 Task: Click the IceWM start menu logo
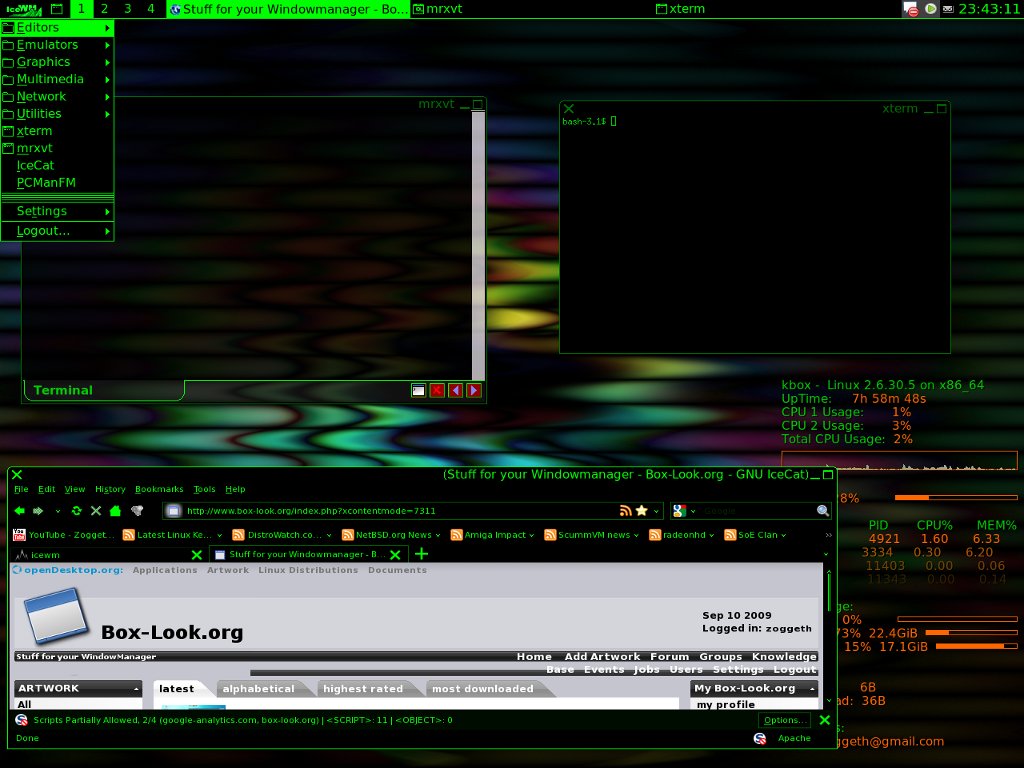tap(24, 9)
